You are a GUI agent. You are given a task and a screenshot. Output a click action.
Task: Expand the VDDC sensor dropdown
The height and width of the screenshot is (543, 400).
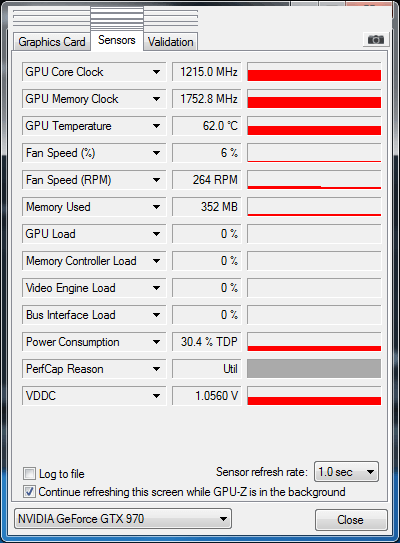[157, 396]
